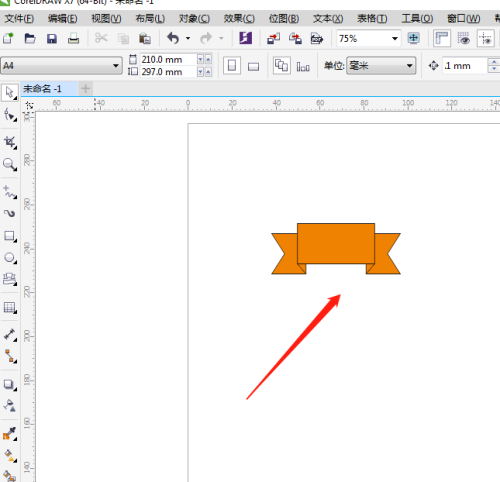Expand the A4 page size dropdown

[61, 65]
